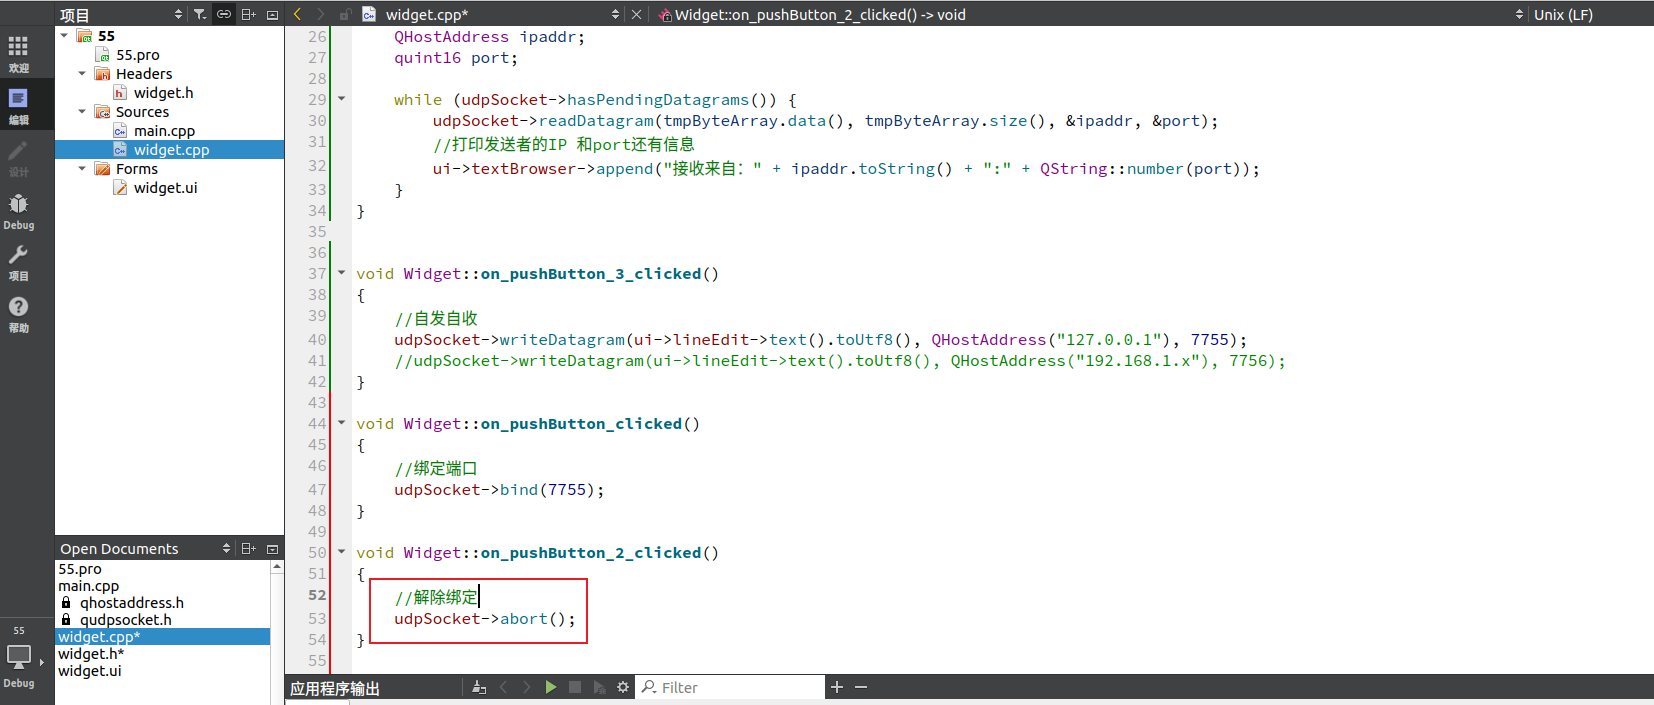
Task: Close the Open Documents panel
Action: tap(272, 548)
